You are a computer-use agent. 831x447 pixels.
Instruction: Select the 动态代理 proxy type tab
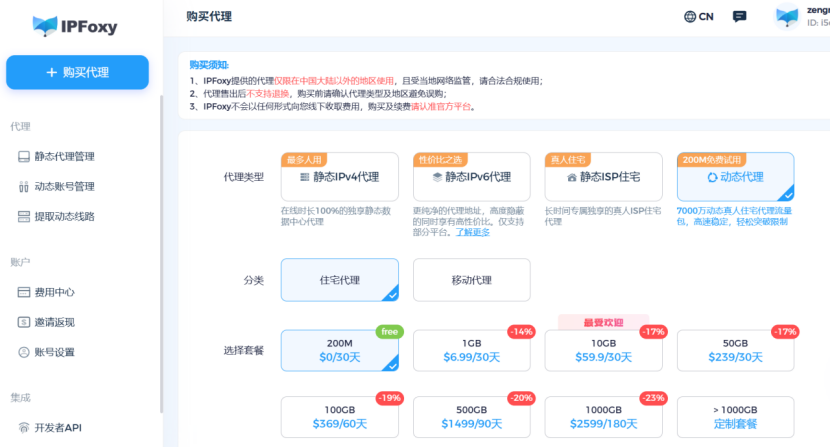pyautogui.click(x=735, y=177)
